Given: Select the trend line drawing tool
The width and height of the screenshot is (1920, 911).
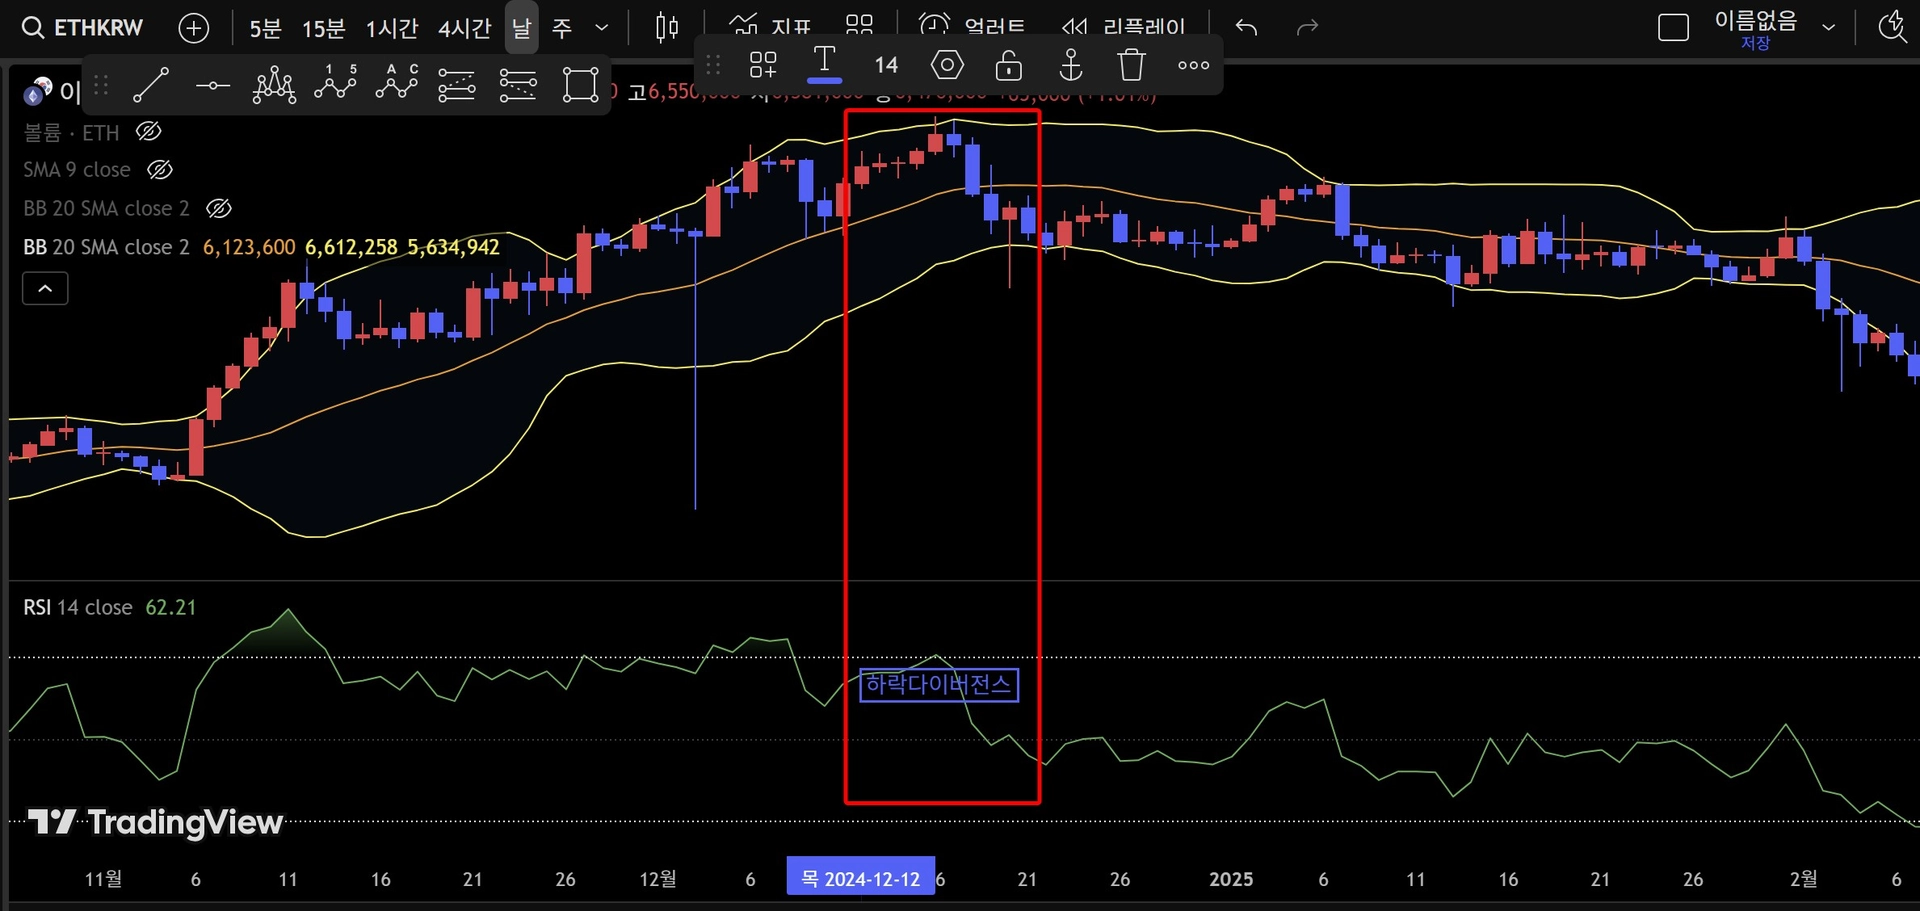Looking at the screenshot, I should pyautogui.click(x=151, y=85).
